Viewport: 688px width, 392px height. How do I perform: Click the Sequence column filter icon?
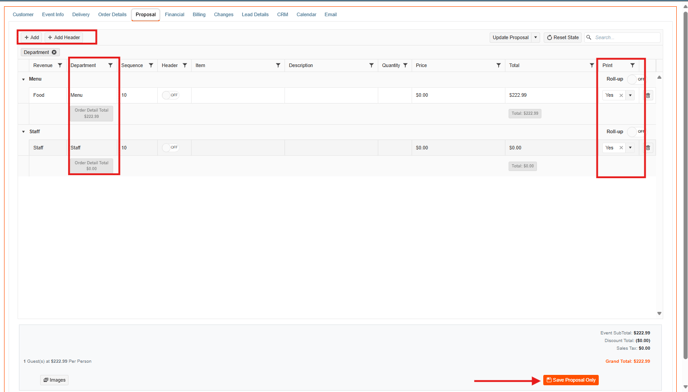point(151,65)
